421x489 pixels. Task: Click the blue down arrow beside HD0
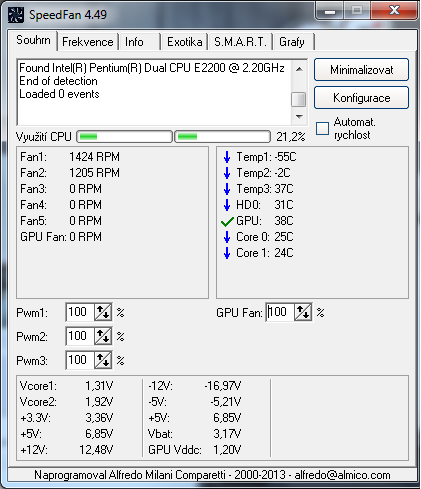pos(227,205)
